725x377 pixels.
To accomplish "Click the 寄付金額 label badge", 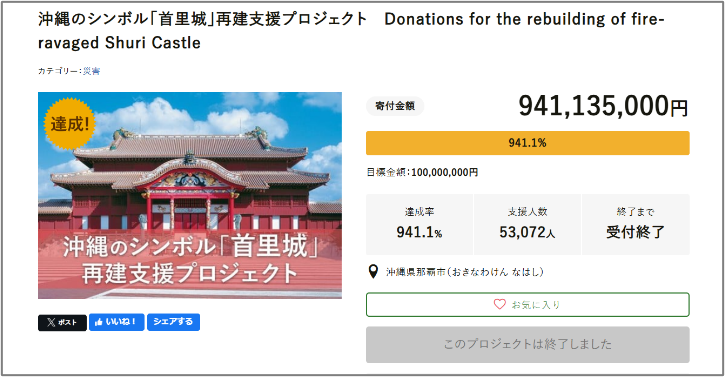I will [x=395, y=106].
